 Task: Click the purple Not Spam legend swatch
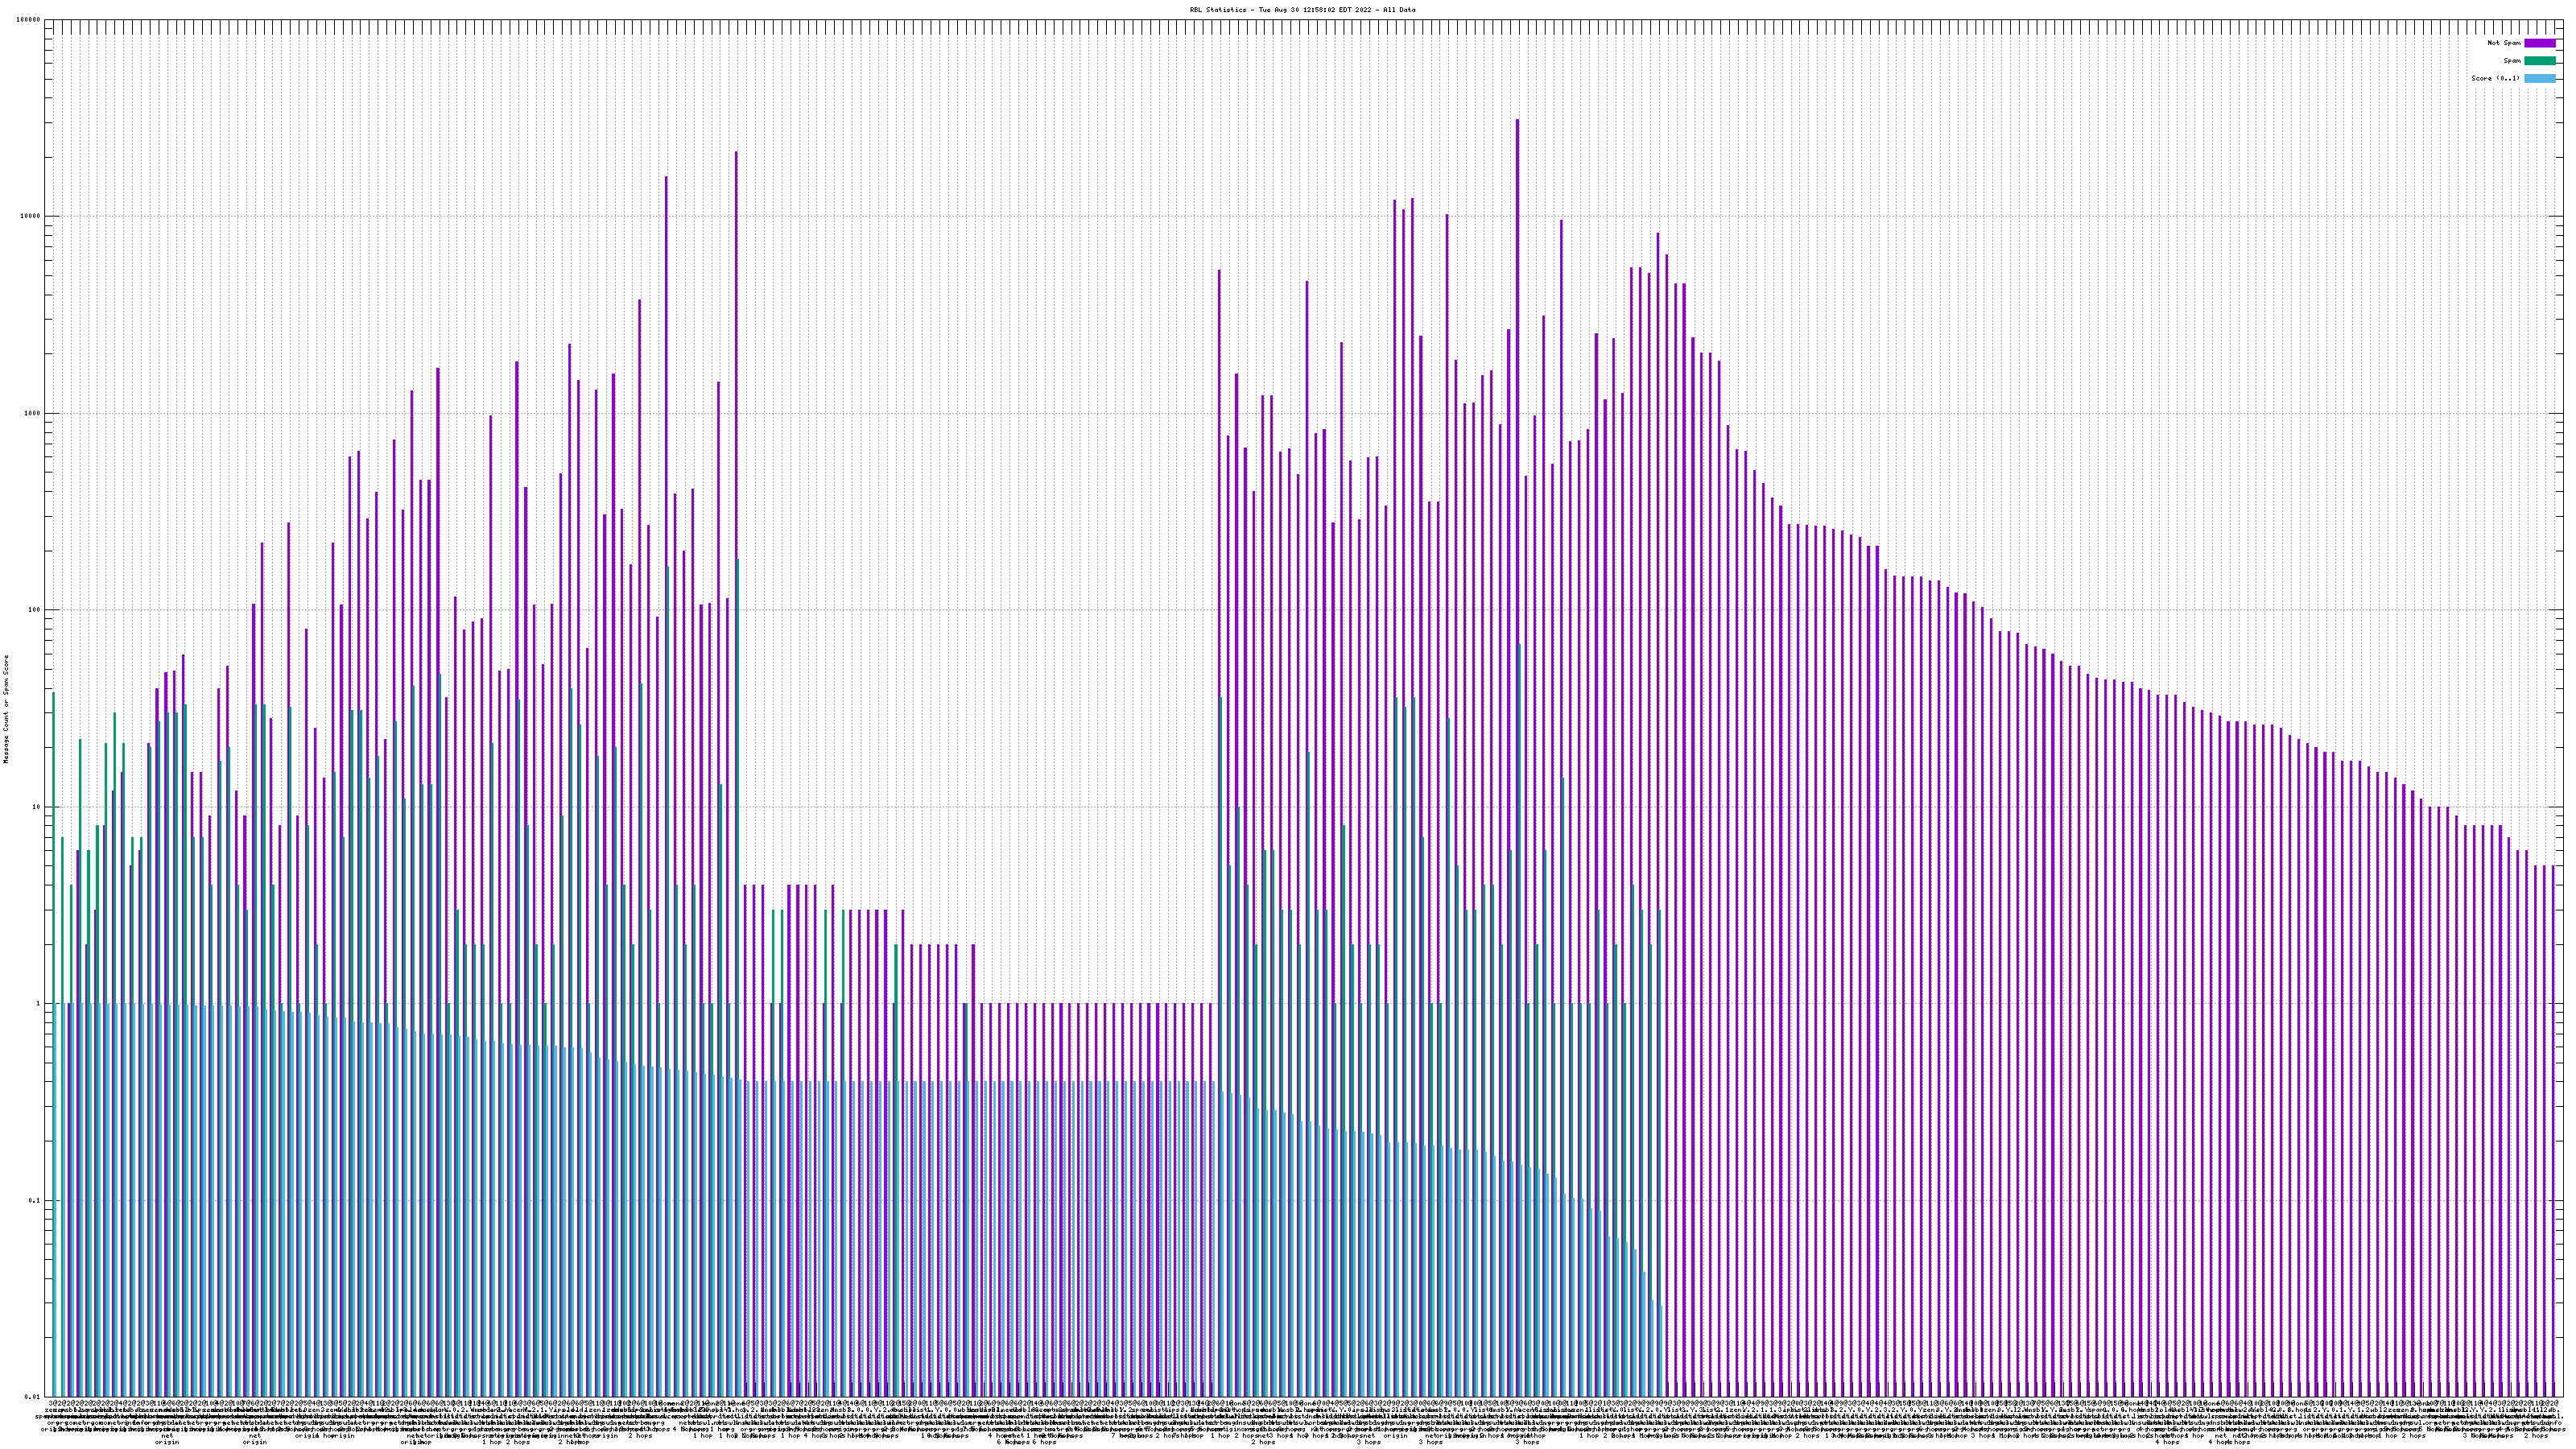pos(2539,43)
